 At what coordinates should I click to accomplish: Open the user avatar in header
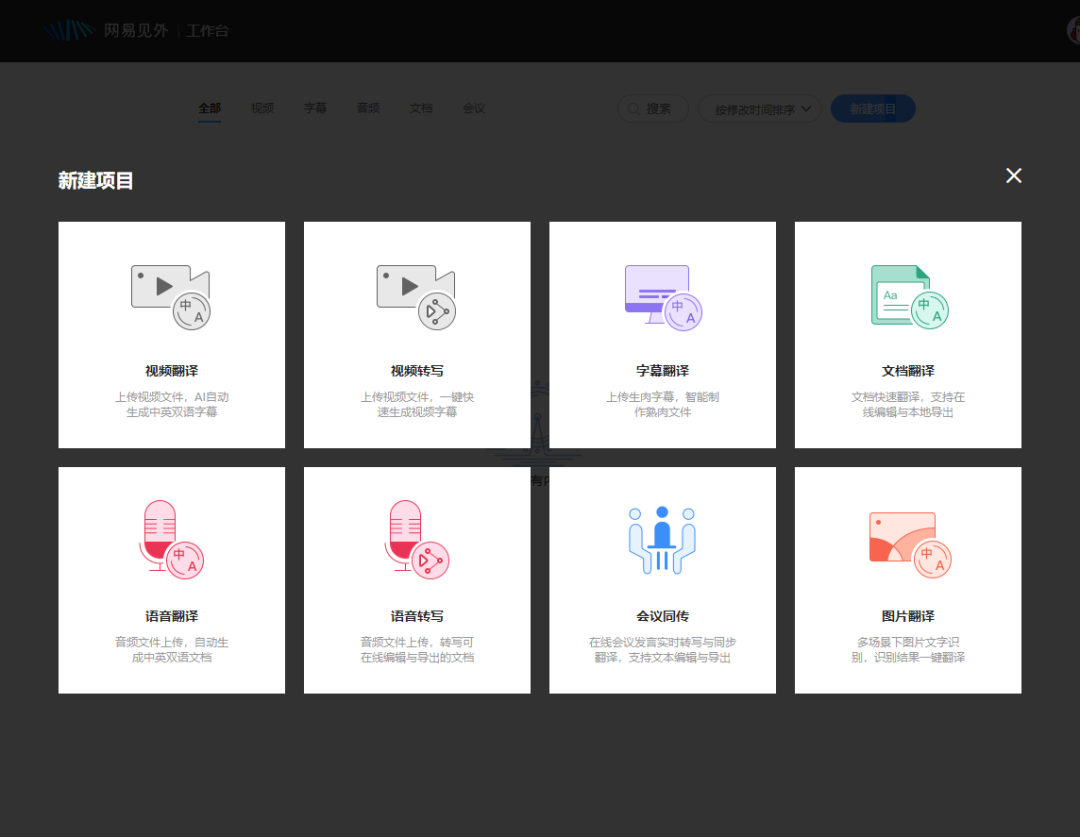point(1073,30)
